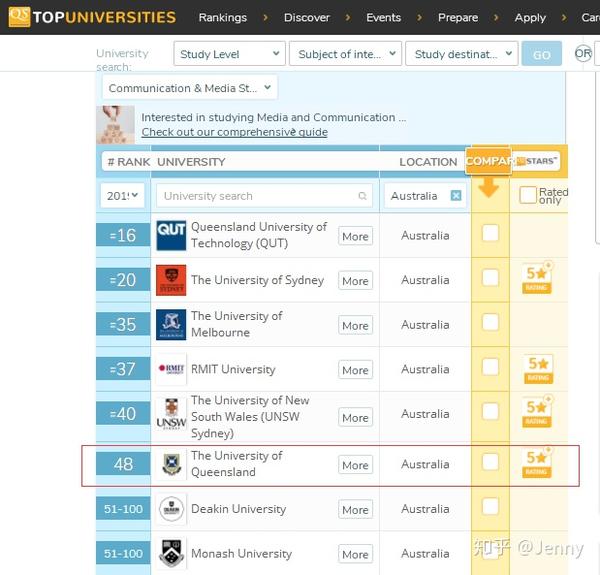Click UNSW 5-star rating badge
The image size is (600, 575).
[537, 412]
